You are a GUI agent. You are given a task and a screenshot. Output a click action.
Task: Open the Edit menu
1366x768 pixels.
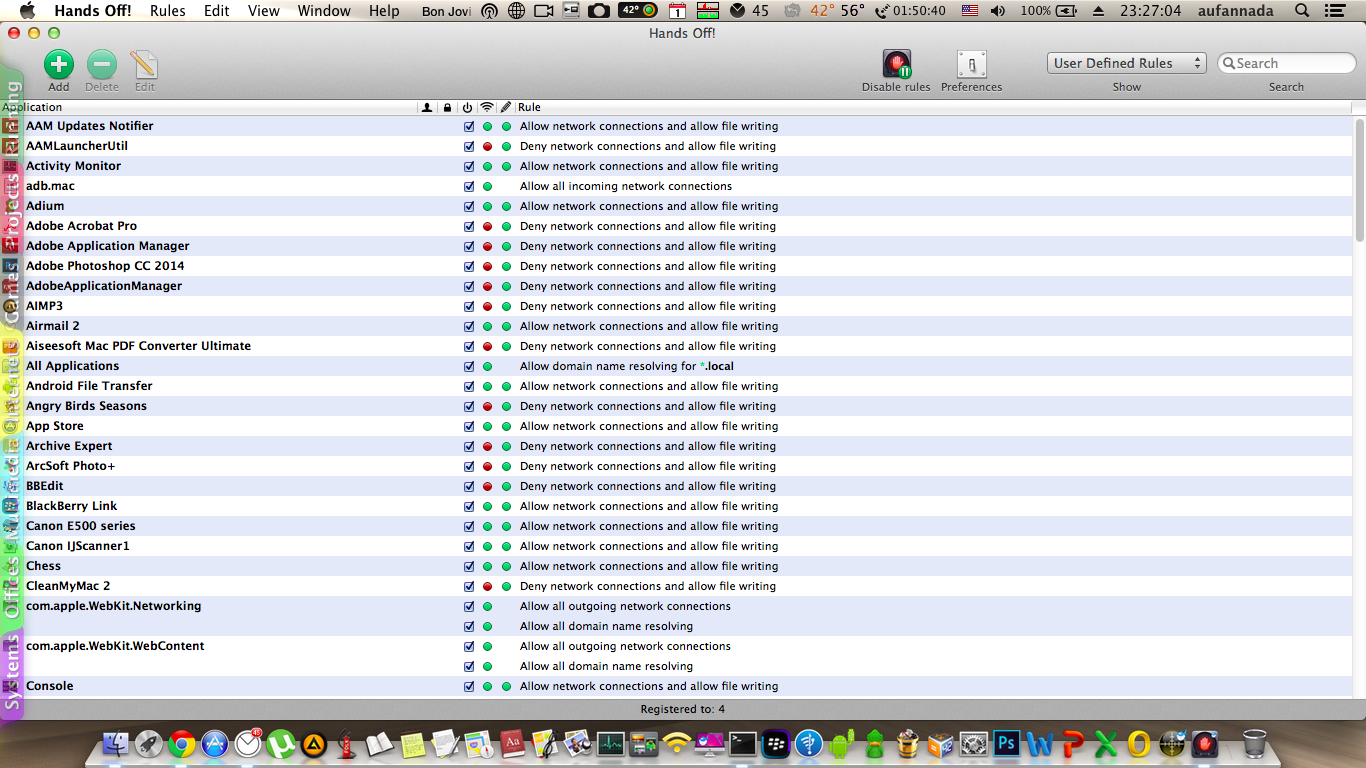tap(217, 11)
